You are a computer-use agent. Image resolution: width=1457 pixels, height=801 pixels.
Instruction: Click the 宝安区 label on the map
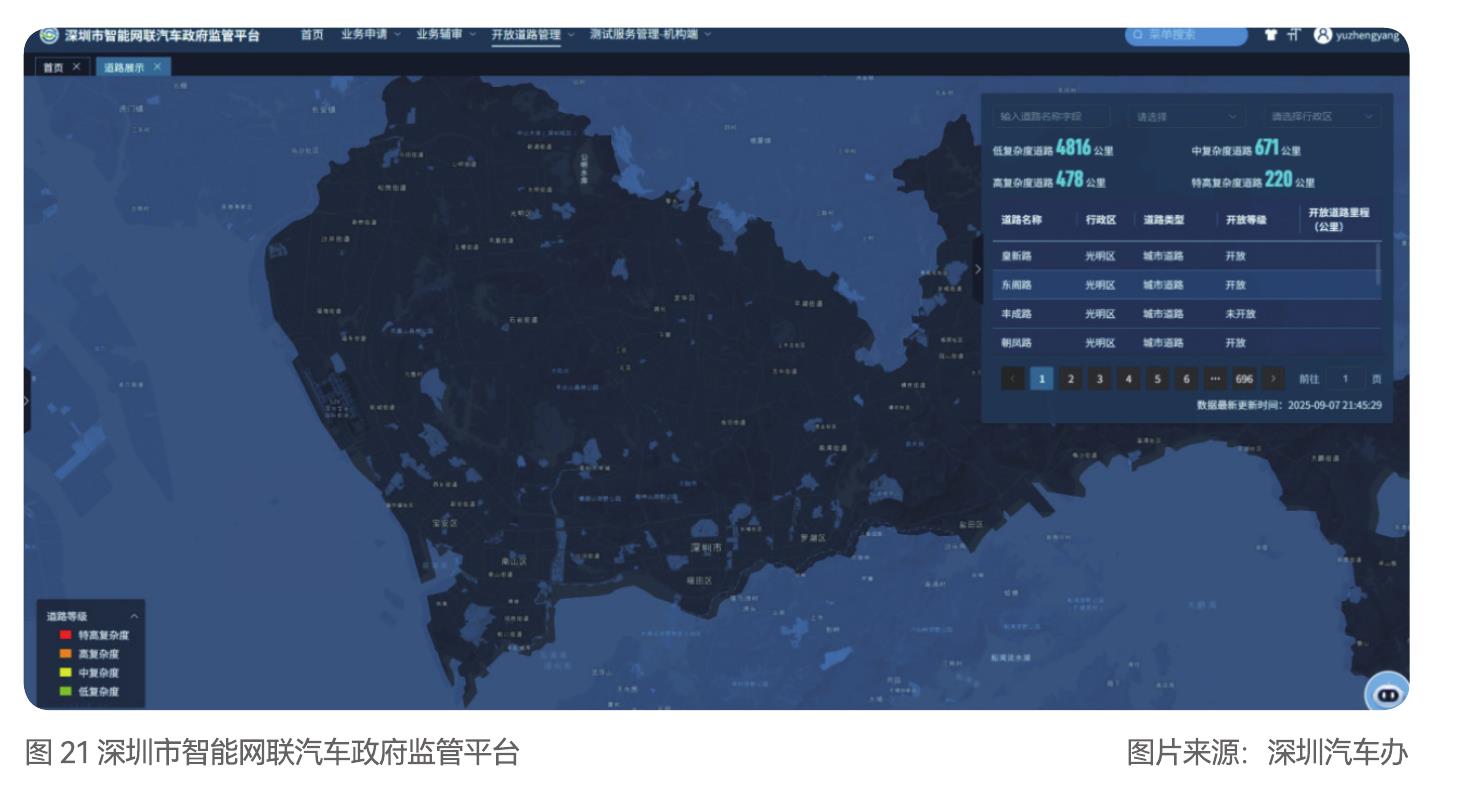tap(445, 523)
